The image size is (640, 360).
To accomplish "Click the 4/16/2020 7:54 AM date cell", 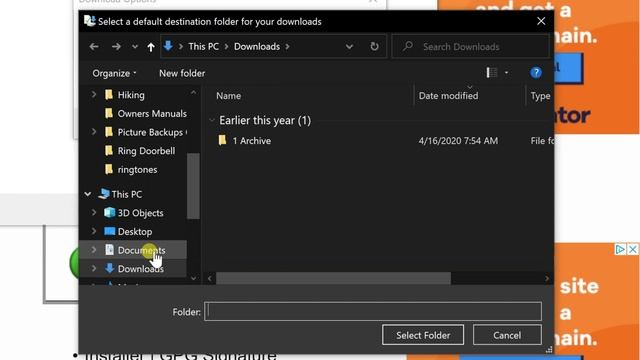I will [x=458, y=141].
